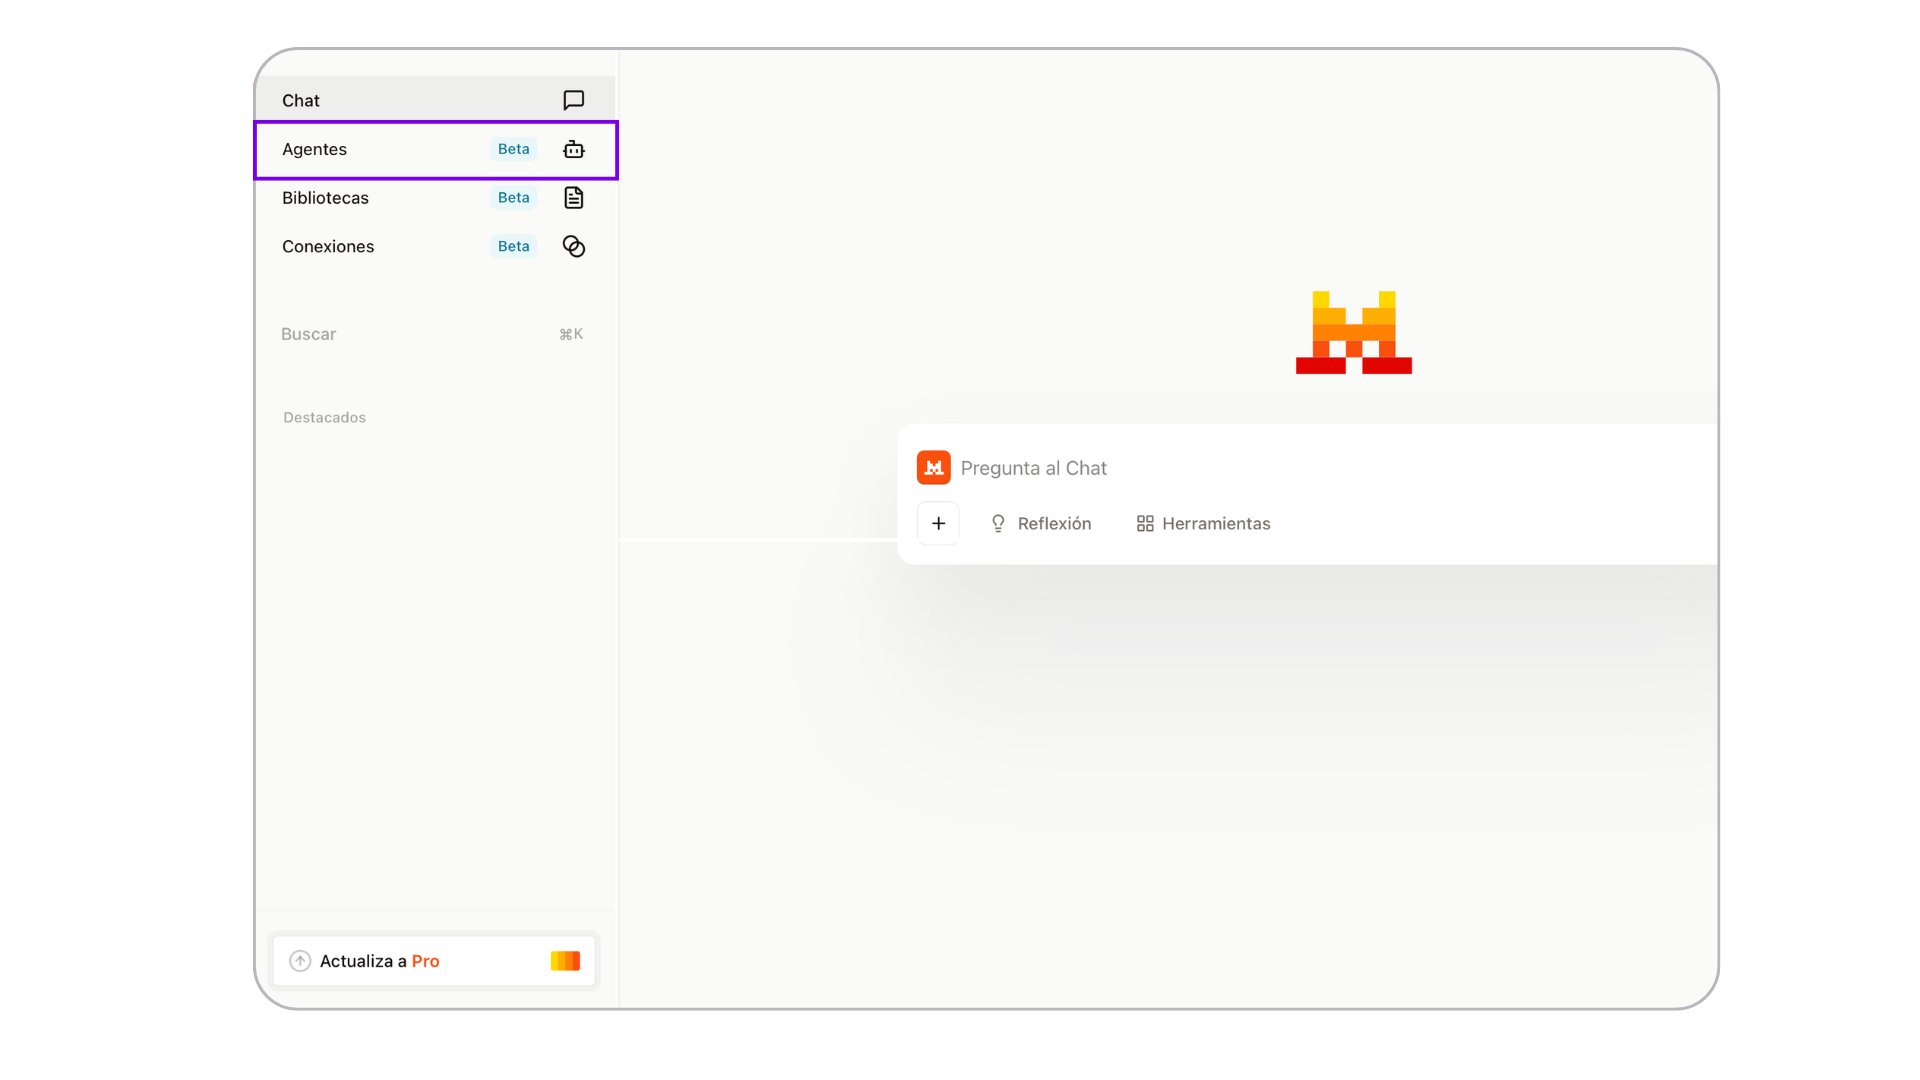Screen dimensions: 1920x1080
Task: Open the Chat menu item
Action: tap(435, 100)
